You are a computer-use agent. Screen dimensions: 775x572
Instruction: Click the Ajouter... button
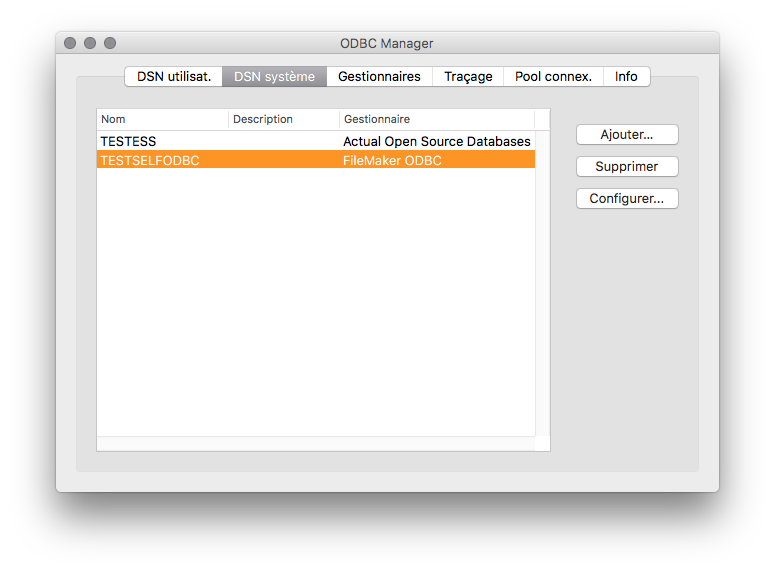pos(627,134)
